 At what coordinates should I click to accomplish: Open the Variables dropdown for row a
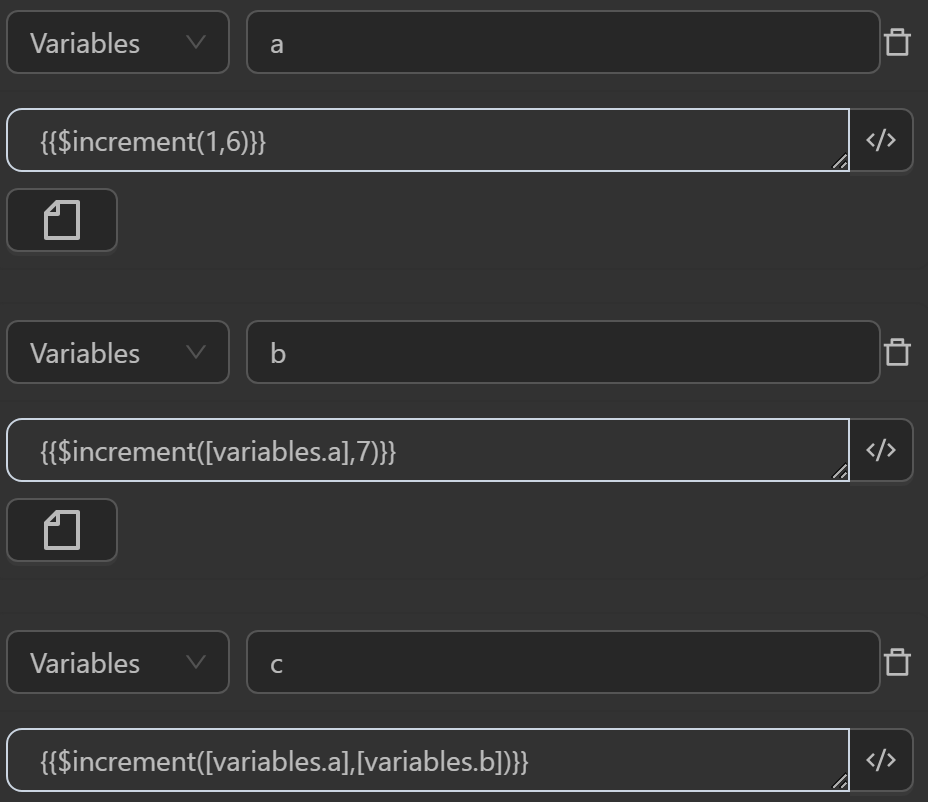118,42
